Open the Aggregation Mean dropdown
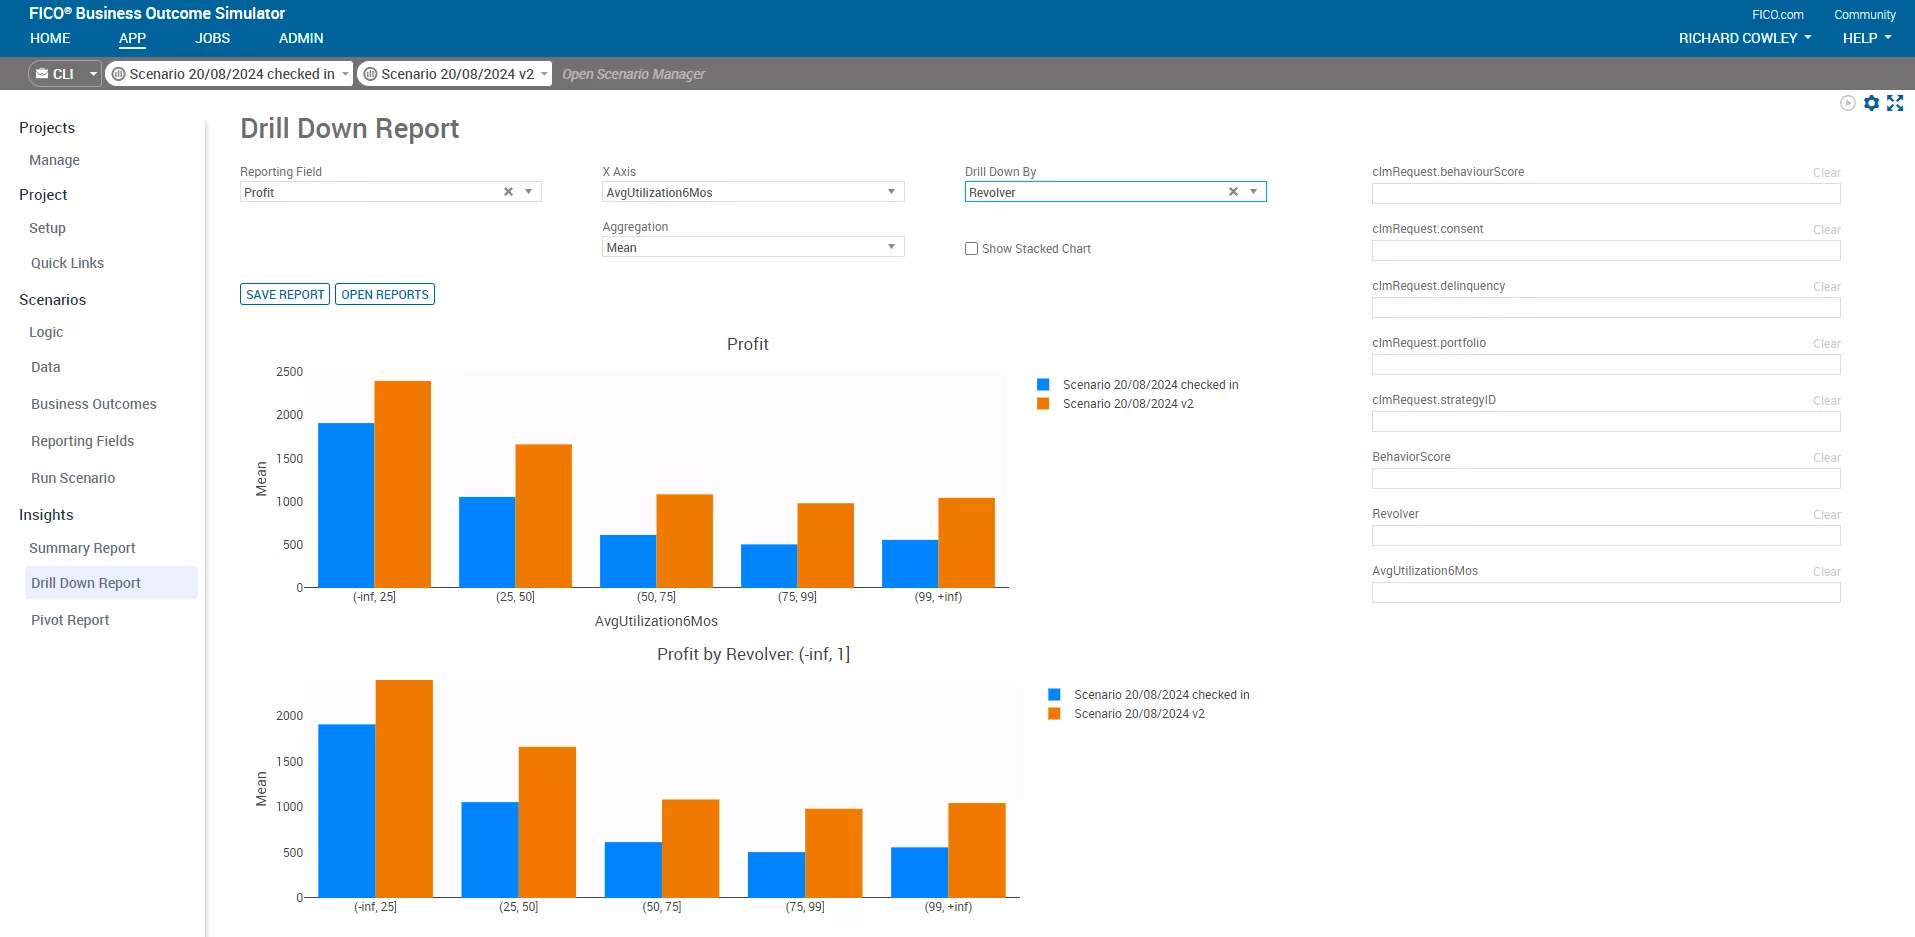Image resolution: width=1915 pixels, height=937 pixels. [891, 247]
